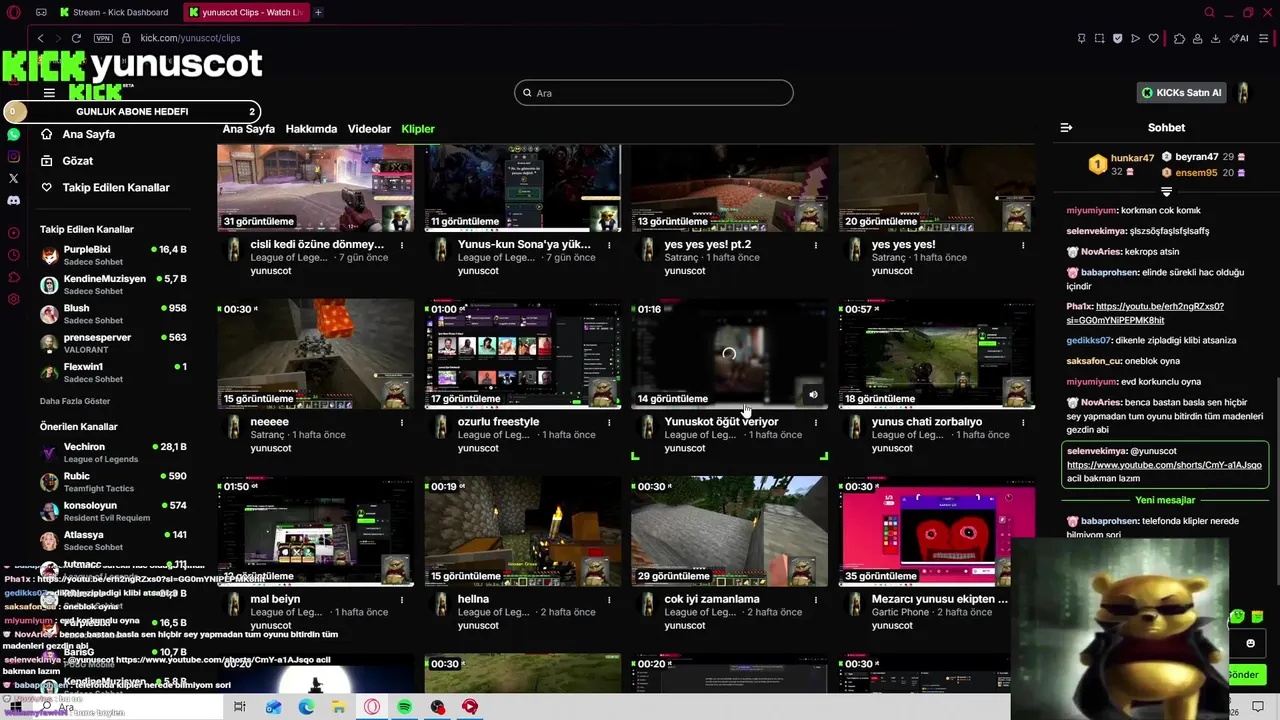This screenshot has width=1280, height=720.
Task: Open Microsoft Edge from the taskbar
Action: coord(306,707)
